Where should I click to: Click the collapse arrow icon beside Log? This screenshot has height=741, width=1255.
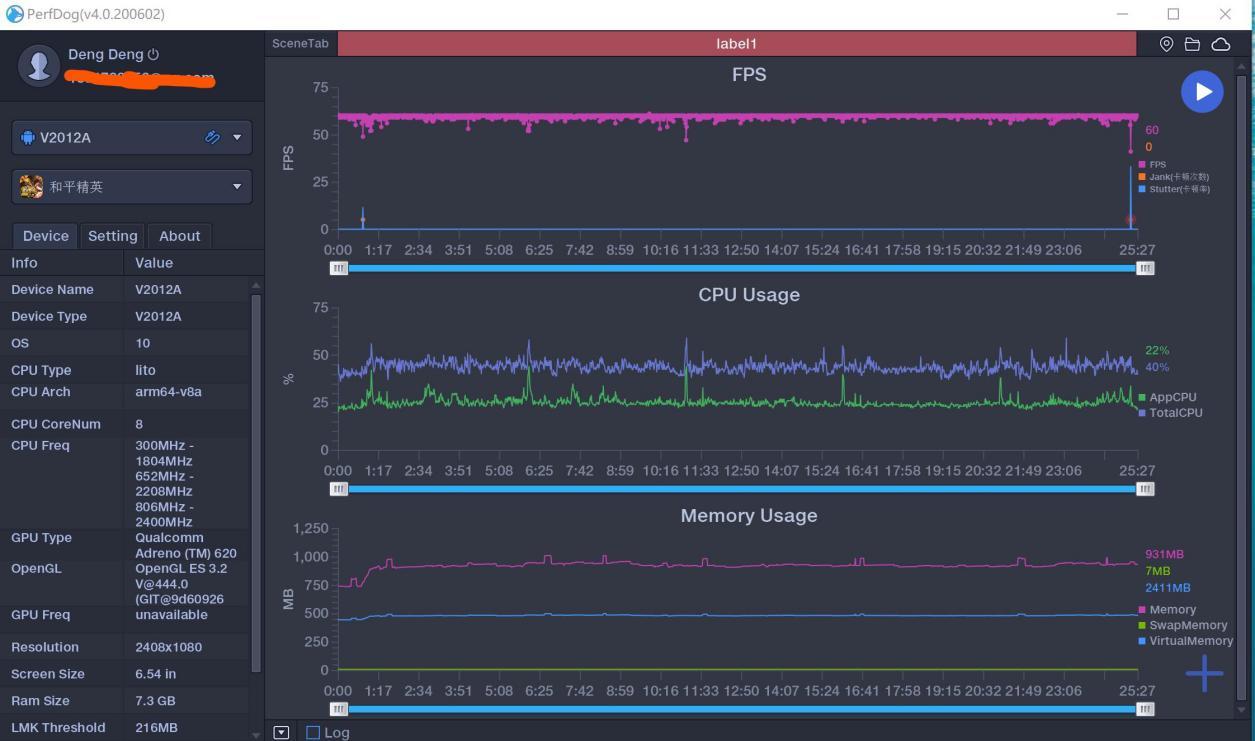(281, 732)
